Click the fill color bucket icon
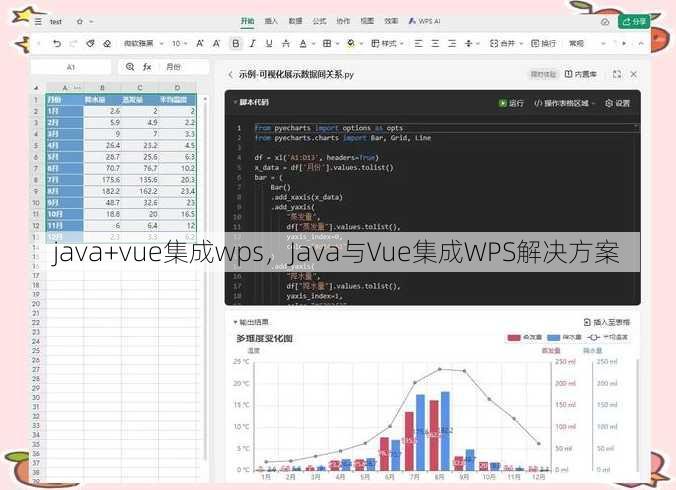The width and height of the screenshot is (676, 490). (x=351, y=44)
